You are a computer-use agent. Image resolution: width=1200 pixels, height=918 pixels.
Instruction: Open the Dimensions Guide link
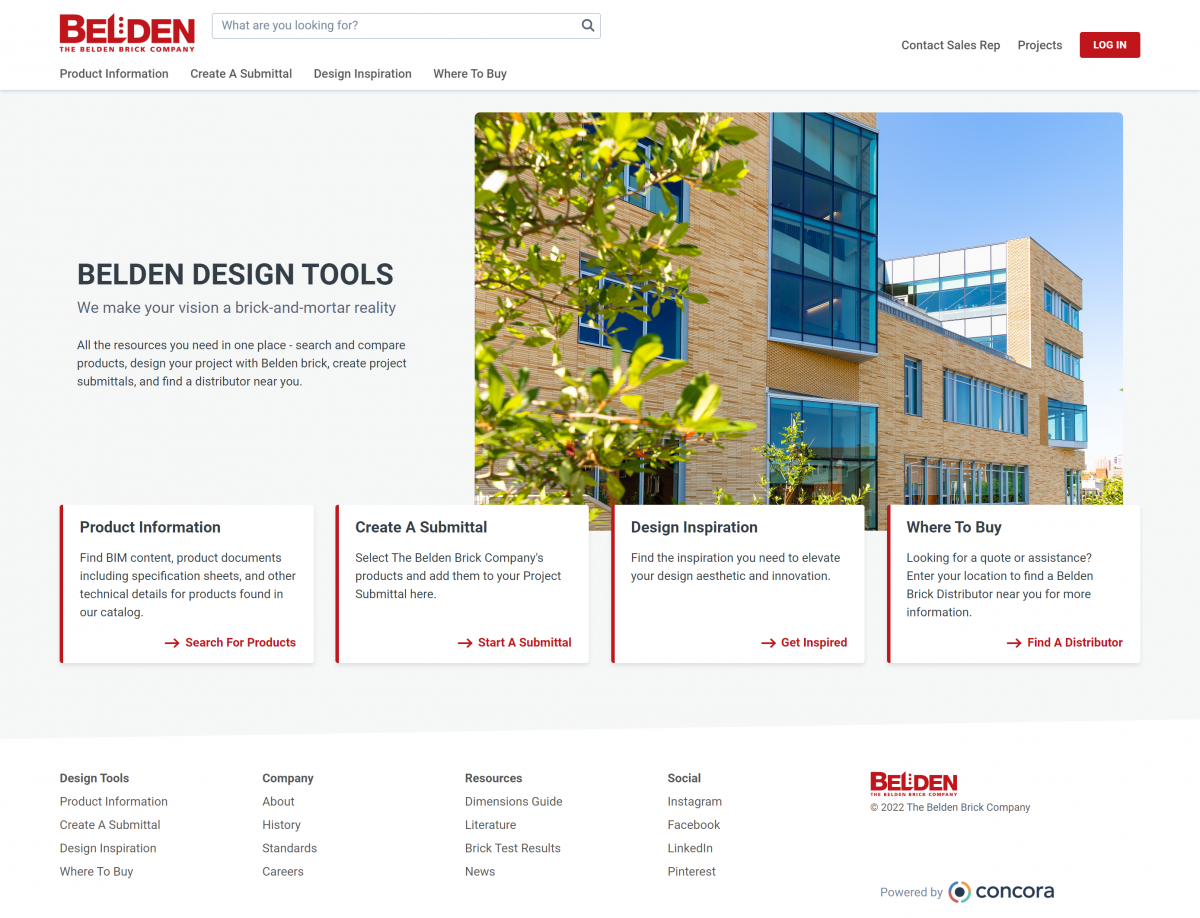514,802
